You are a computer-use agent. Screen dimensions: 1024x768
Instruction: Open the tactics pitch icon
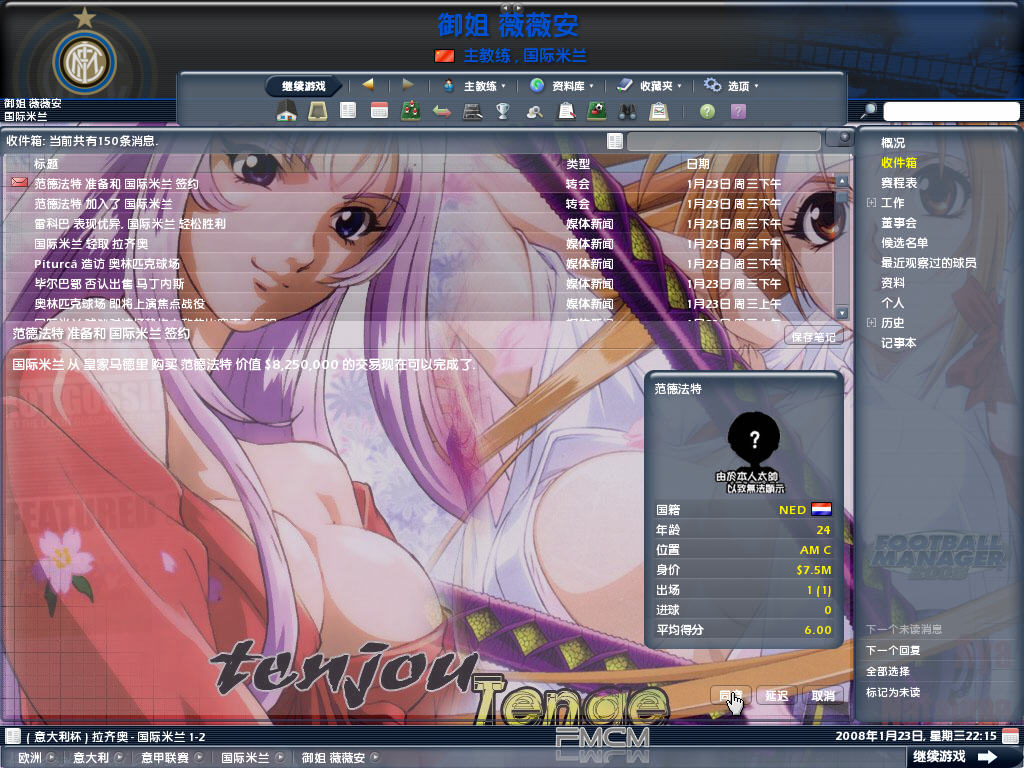pyautogui.click(x=410, y=112)
